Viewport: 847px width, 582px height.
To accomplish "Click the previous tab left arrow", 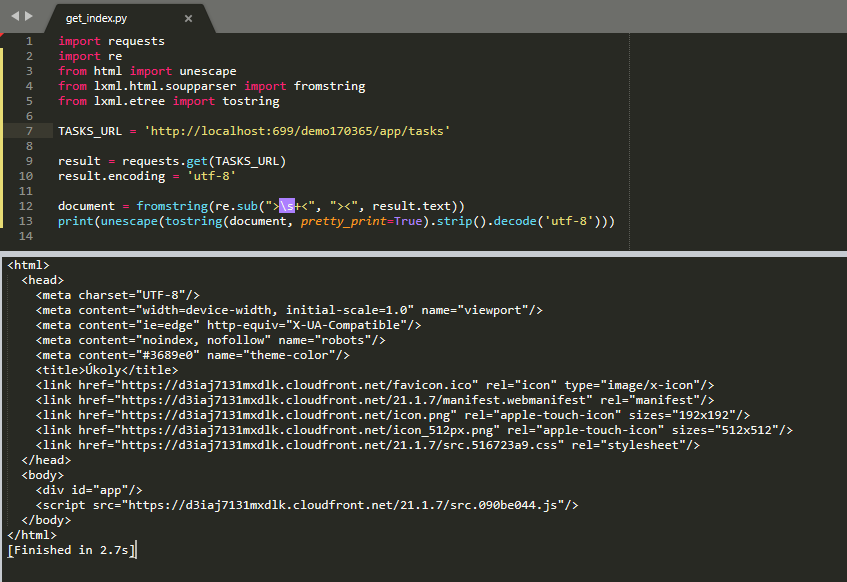I will tap(13, 17).
